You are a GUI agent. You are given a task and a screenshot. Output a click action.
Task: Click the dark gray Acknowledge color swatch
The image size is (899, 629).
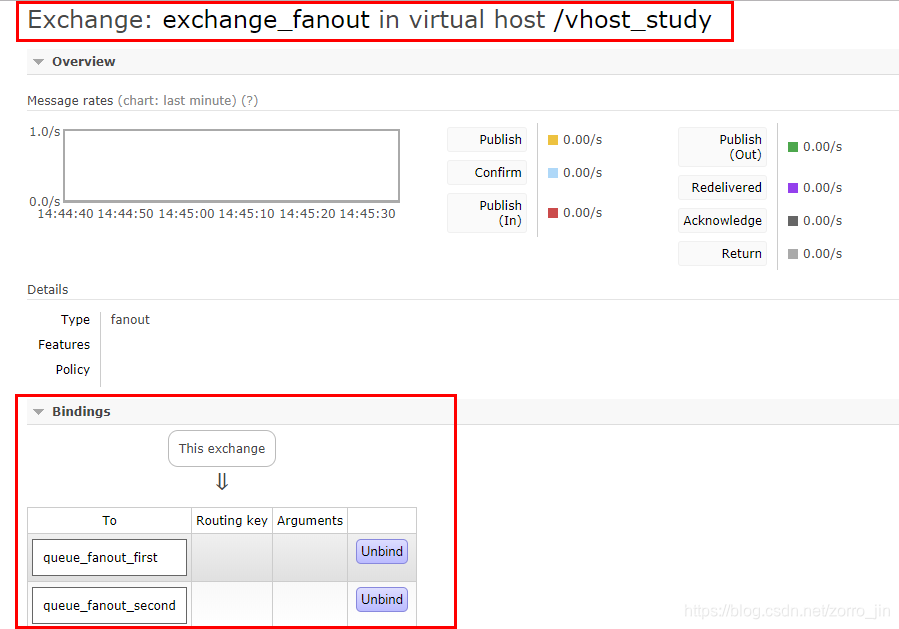[793, 221]
